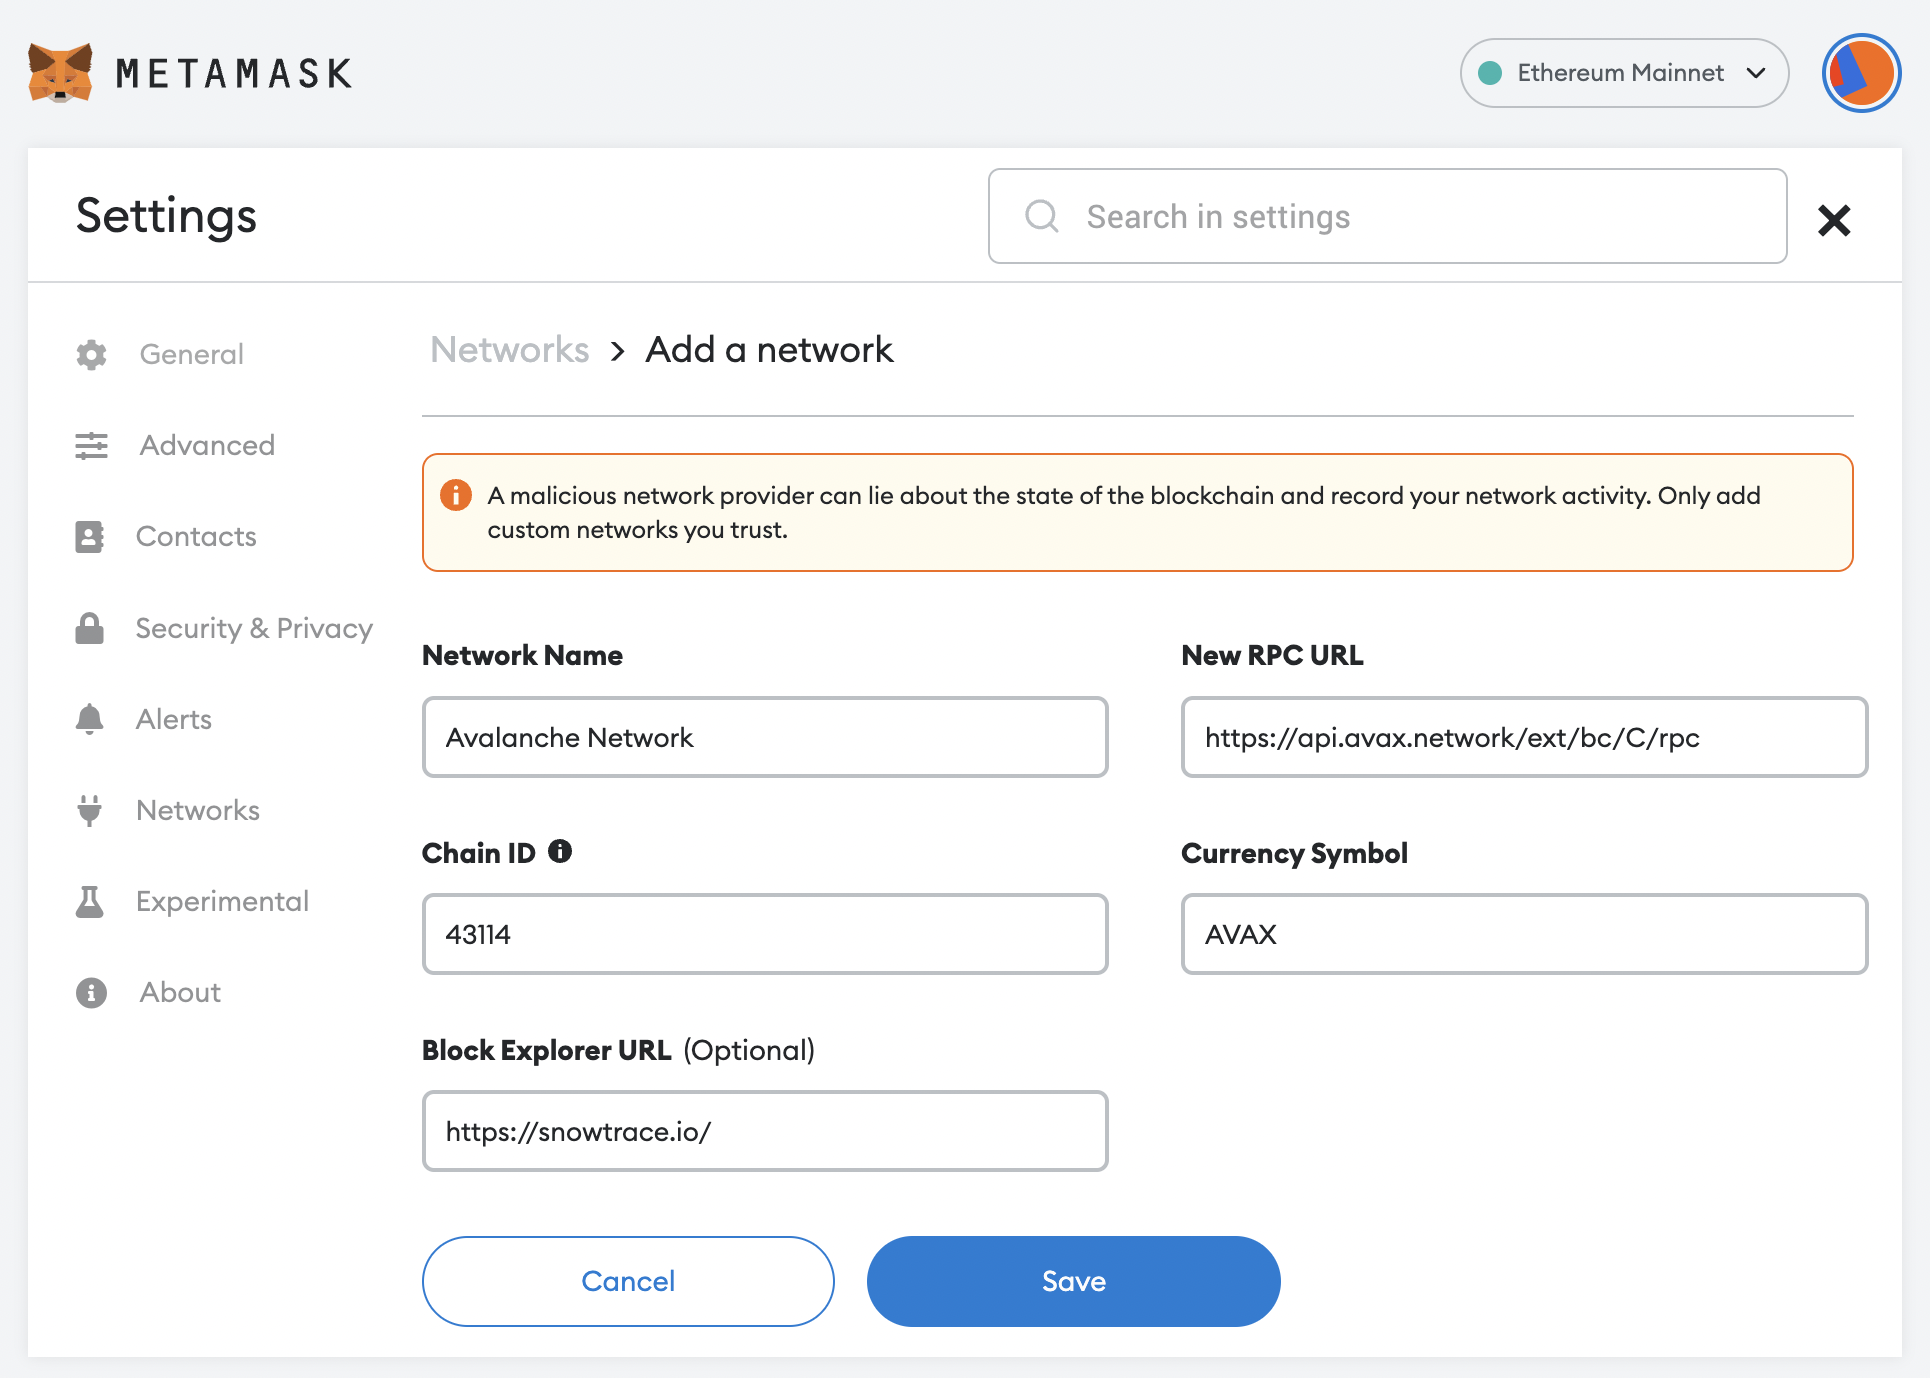
Task: Click the Contacts book icon
Action: click(90, 537)
